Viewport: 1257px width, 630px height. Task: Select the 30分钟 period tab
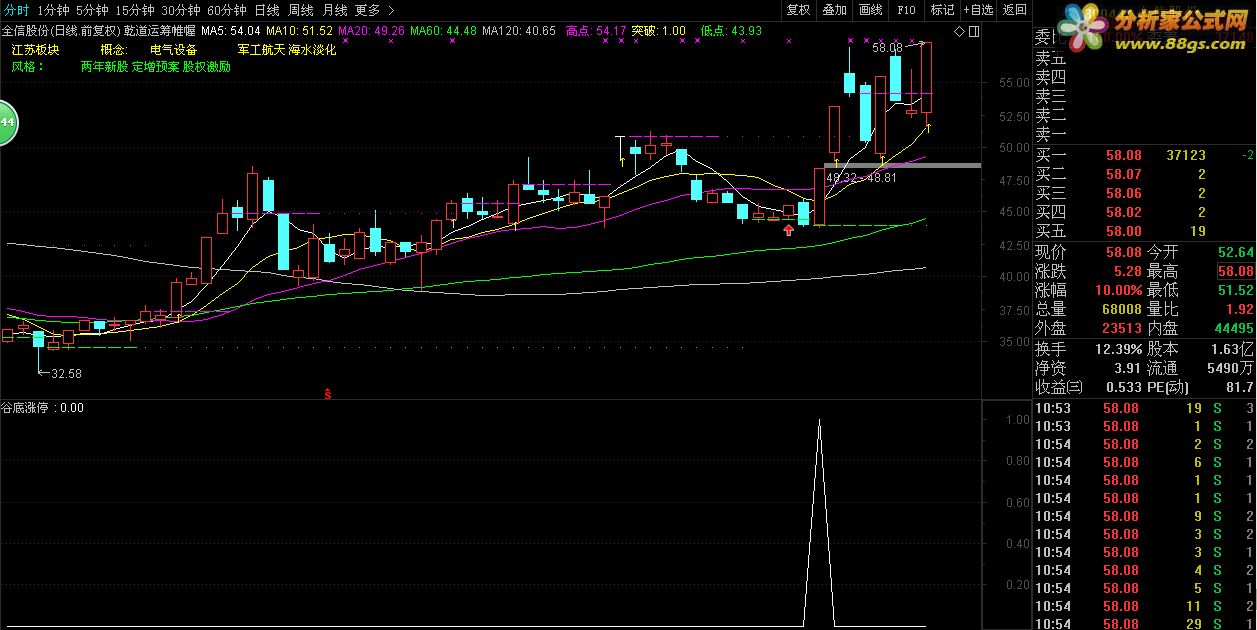(x=181, y=10)
